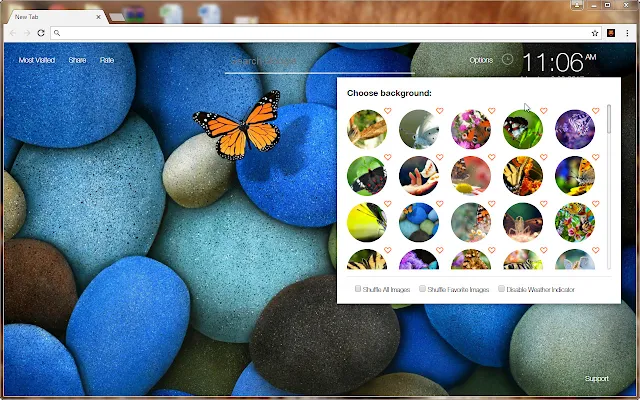Image resolution: width=640 pixels, height=400 pixels.
Task: Open the Options menu
Action: click(x=481, y=60)
